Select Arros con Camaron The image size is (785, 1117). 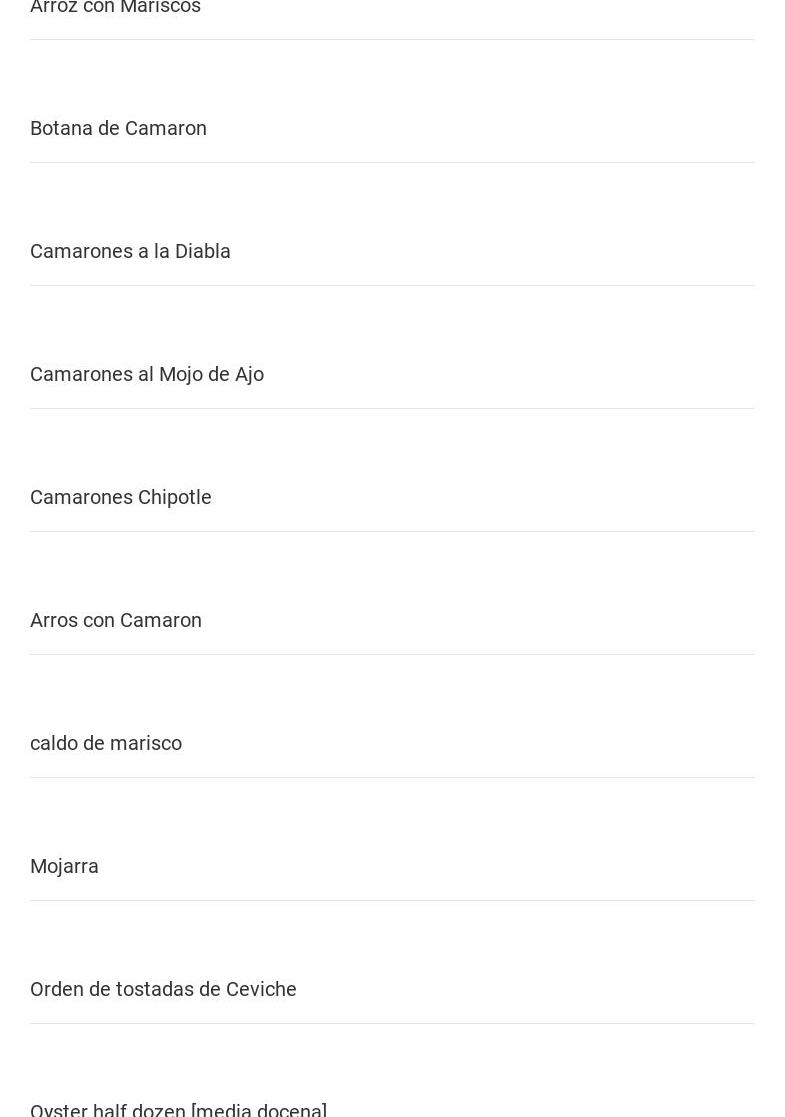coord(116,620)
